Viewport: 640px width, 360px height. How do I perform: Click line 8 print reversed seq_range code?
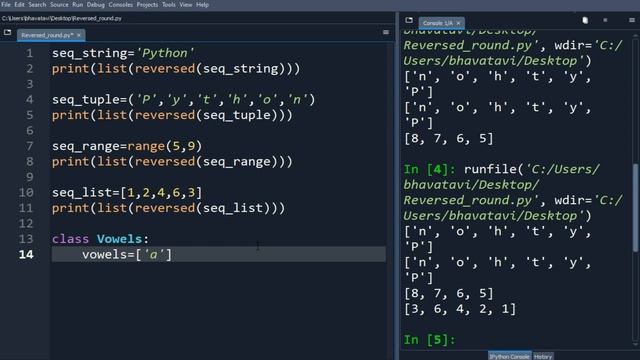[x=172, y=162]
